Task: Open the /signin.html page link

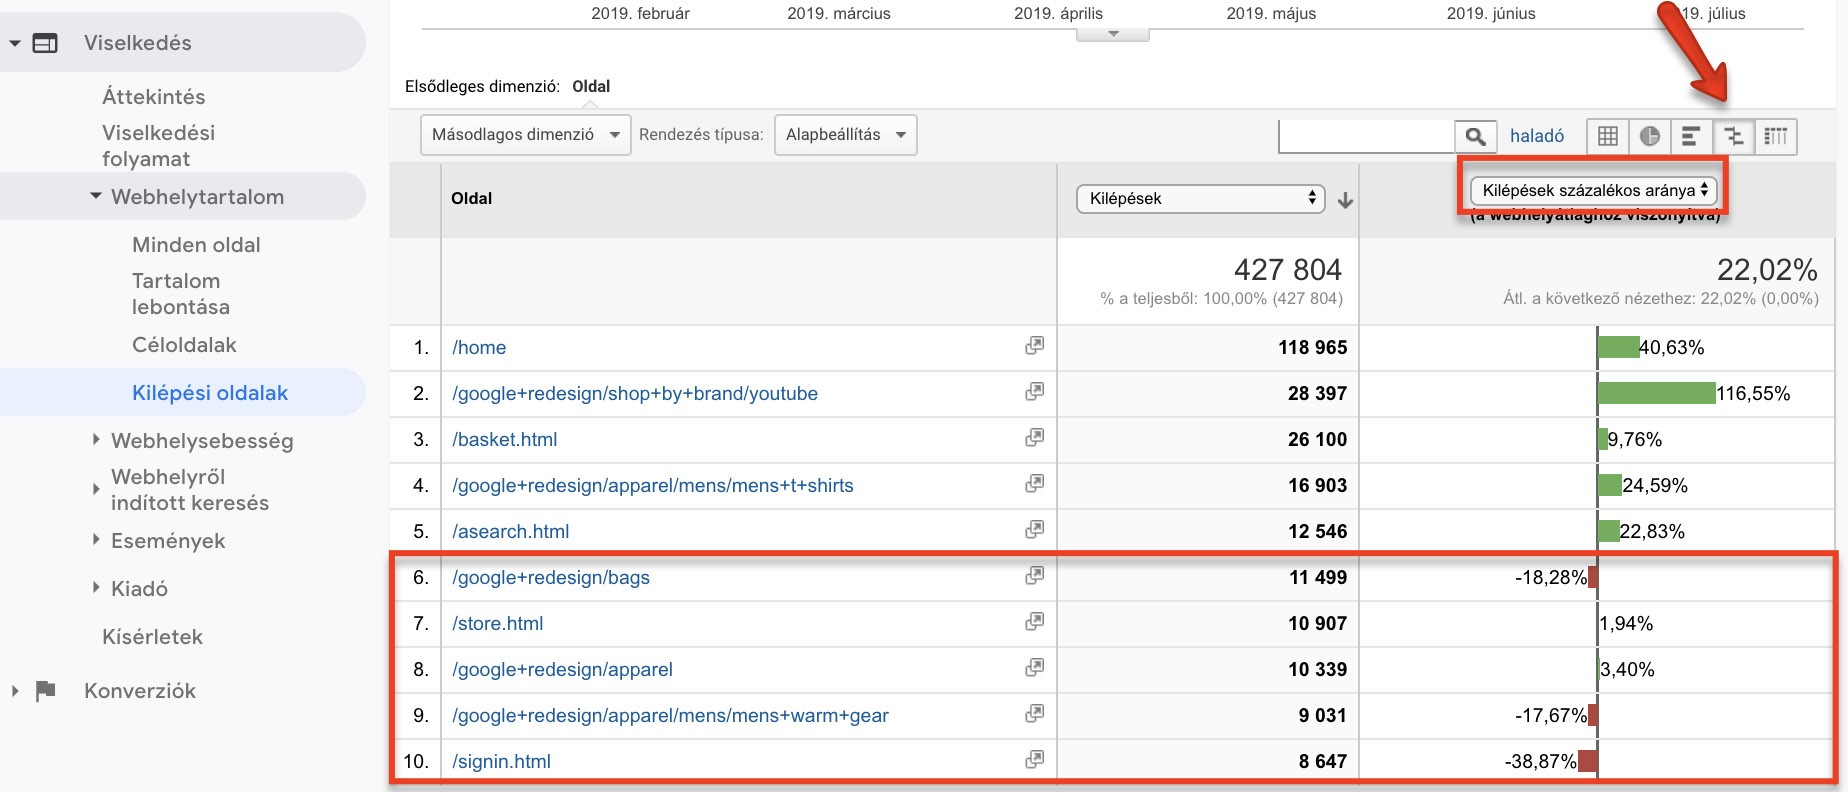Action: click(502, 761)
